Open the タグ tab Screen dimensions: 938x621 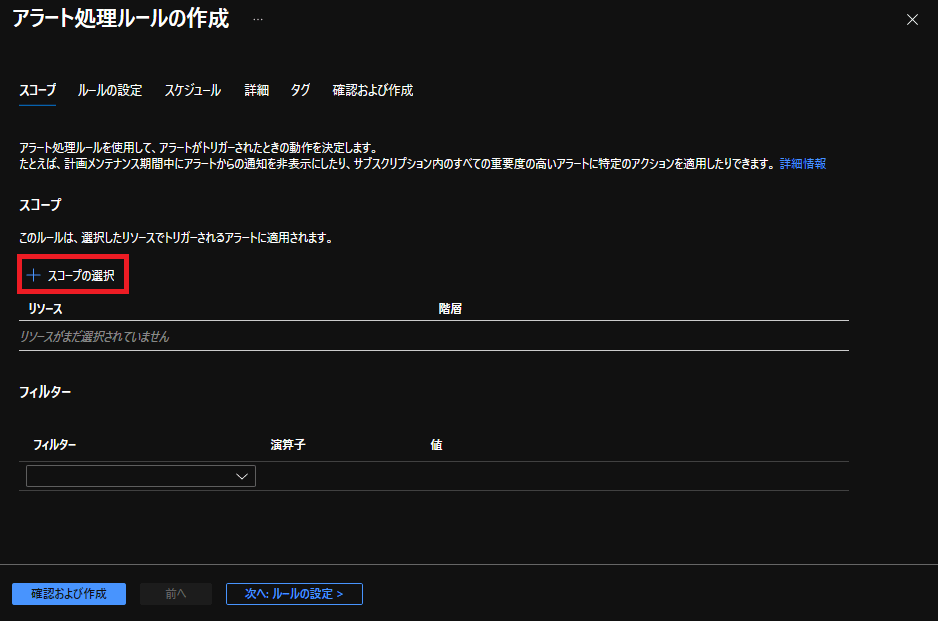(300, 90)
